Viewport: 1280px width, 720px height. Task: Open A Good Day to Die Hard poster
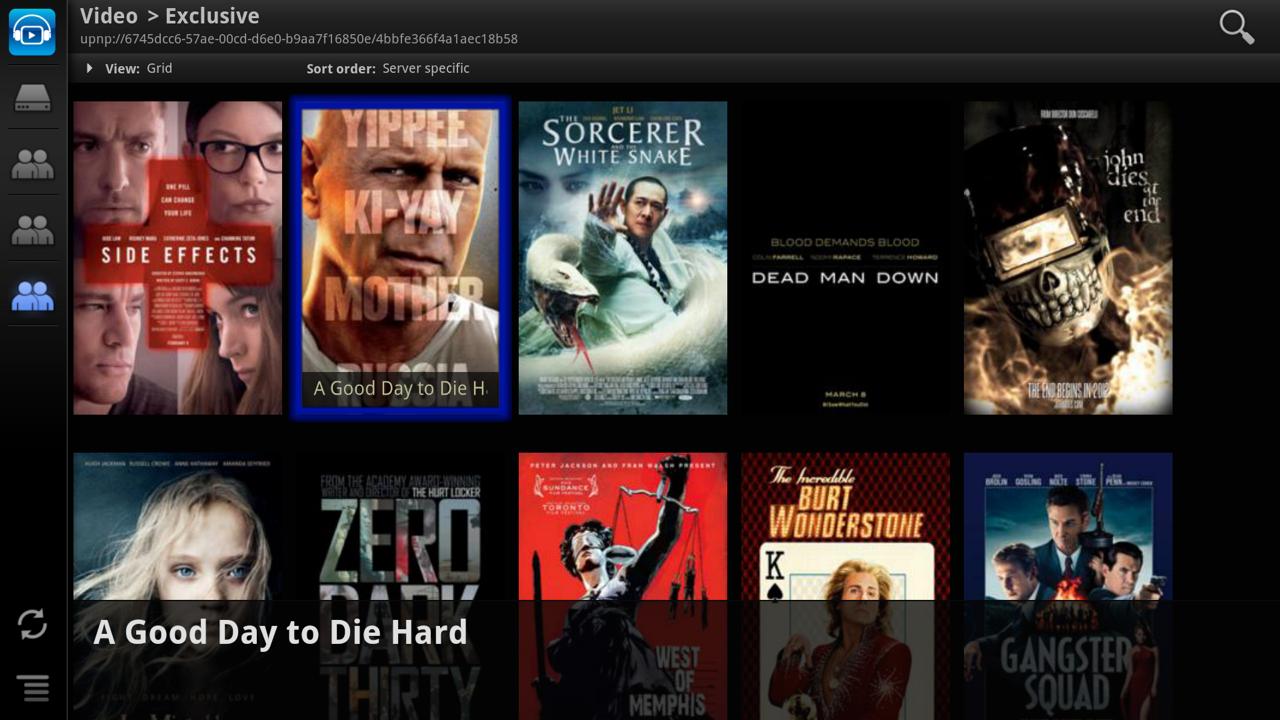pyautogui.click(x=400, y=258)
